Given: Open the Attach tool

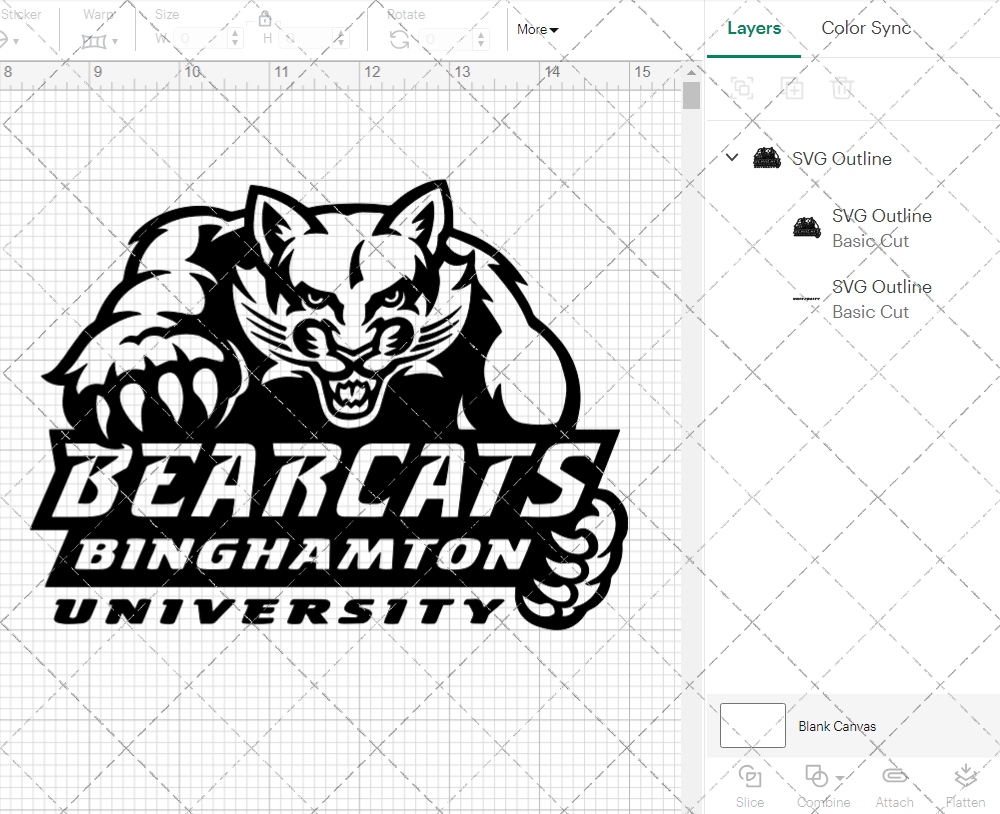Looking at the screenshot, I should tap(894, 787).
